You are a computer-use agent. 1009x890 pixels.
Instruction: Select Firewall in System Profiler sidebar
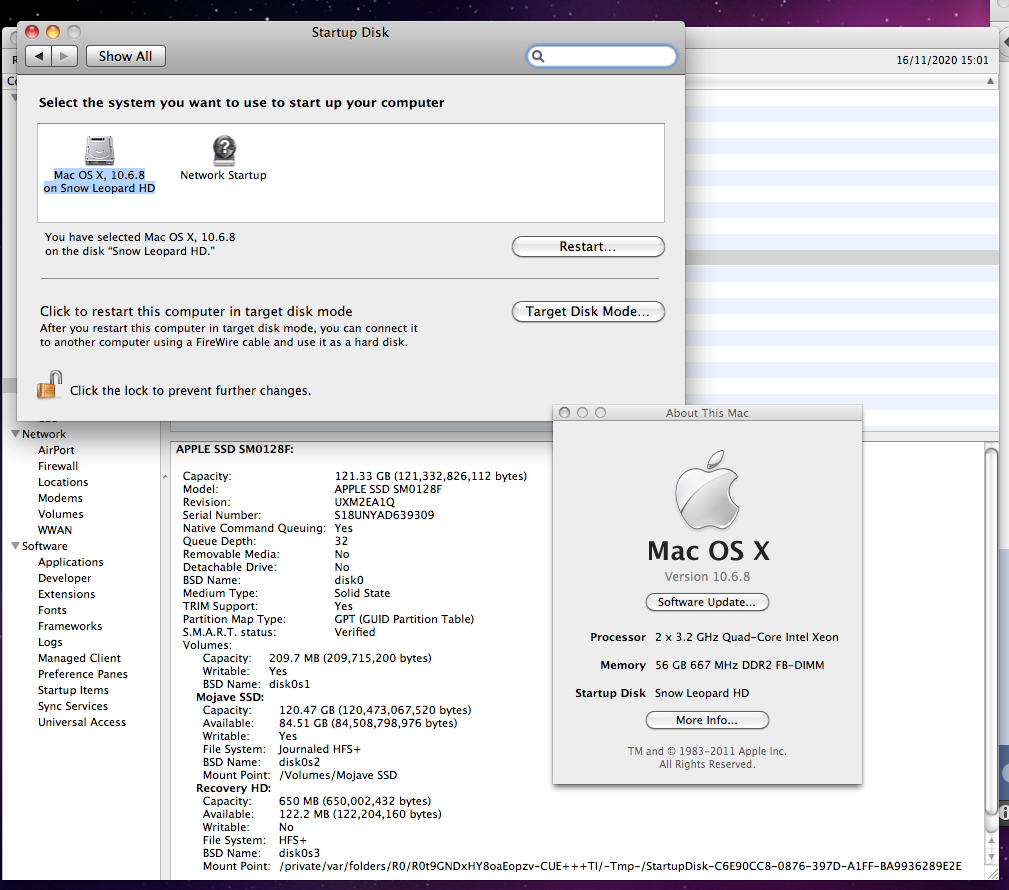pyautogui.click(x=58, y=466)
